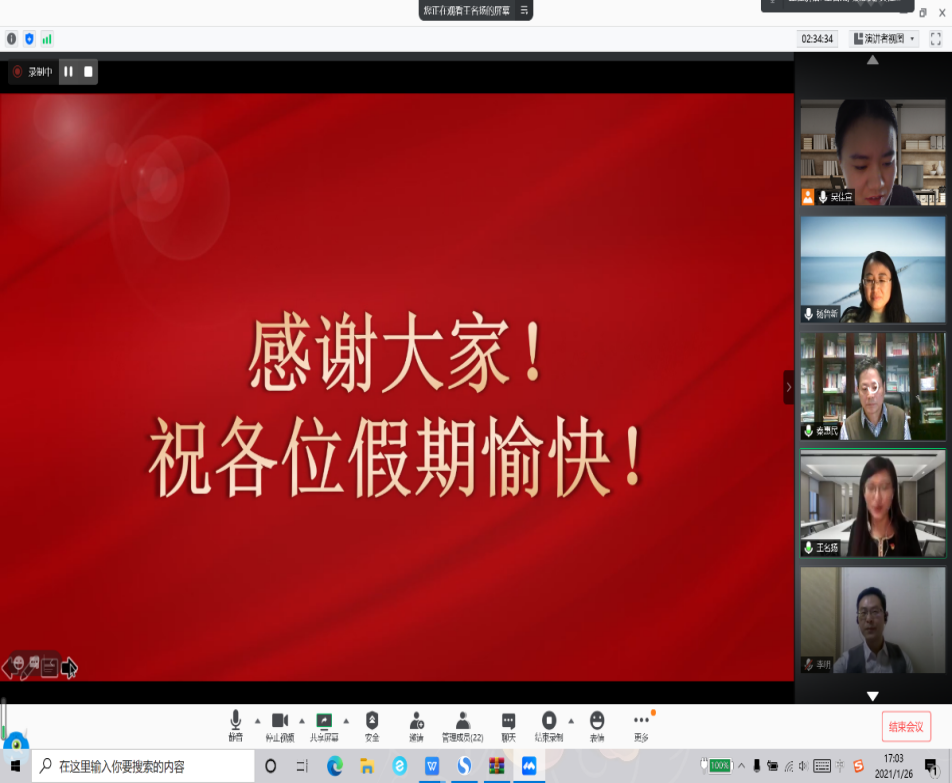
Task: Click the 共享屏幕 share screen icon
Action: coord(324,724)
